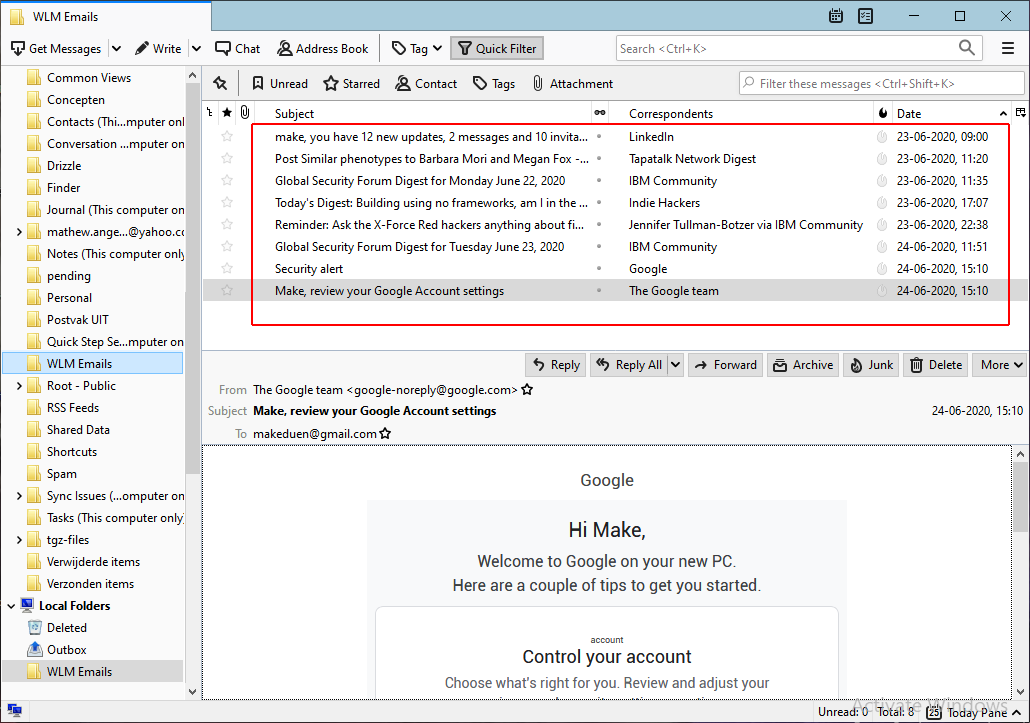Click Reply All button
1030x723 pixels.
pyautogui.click(x=629, y=365)
